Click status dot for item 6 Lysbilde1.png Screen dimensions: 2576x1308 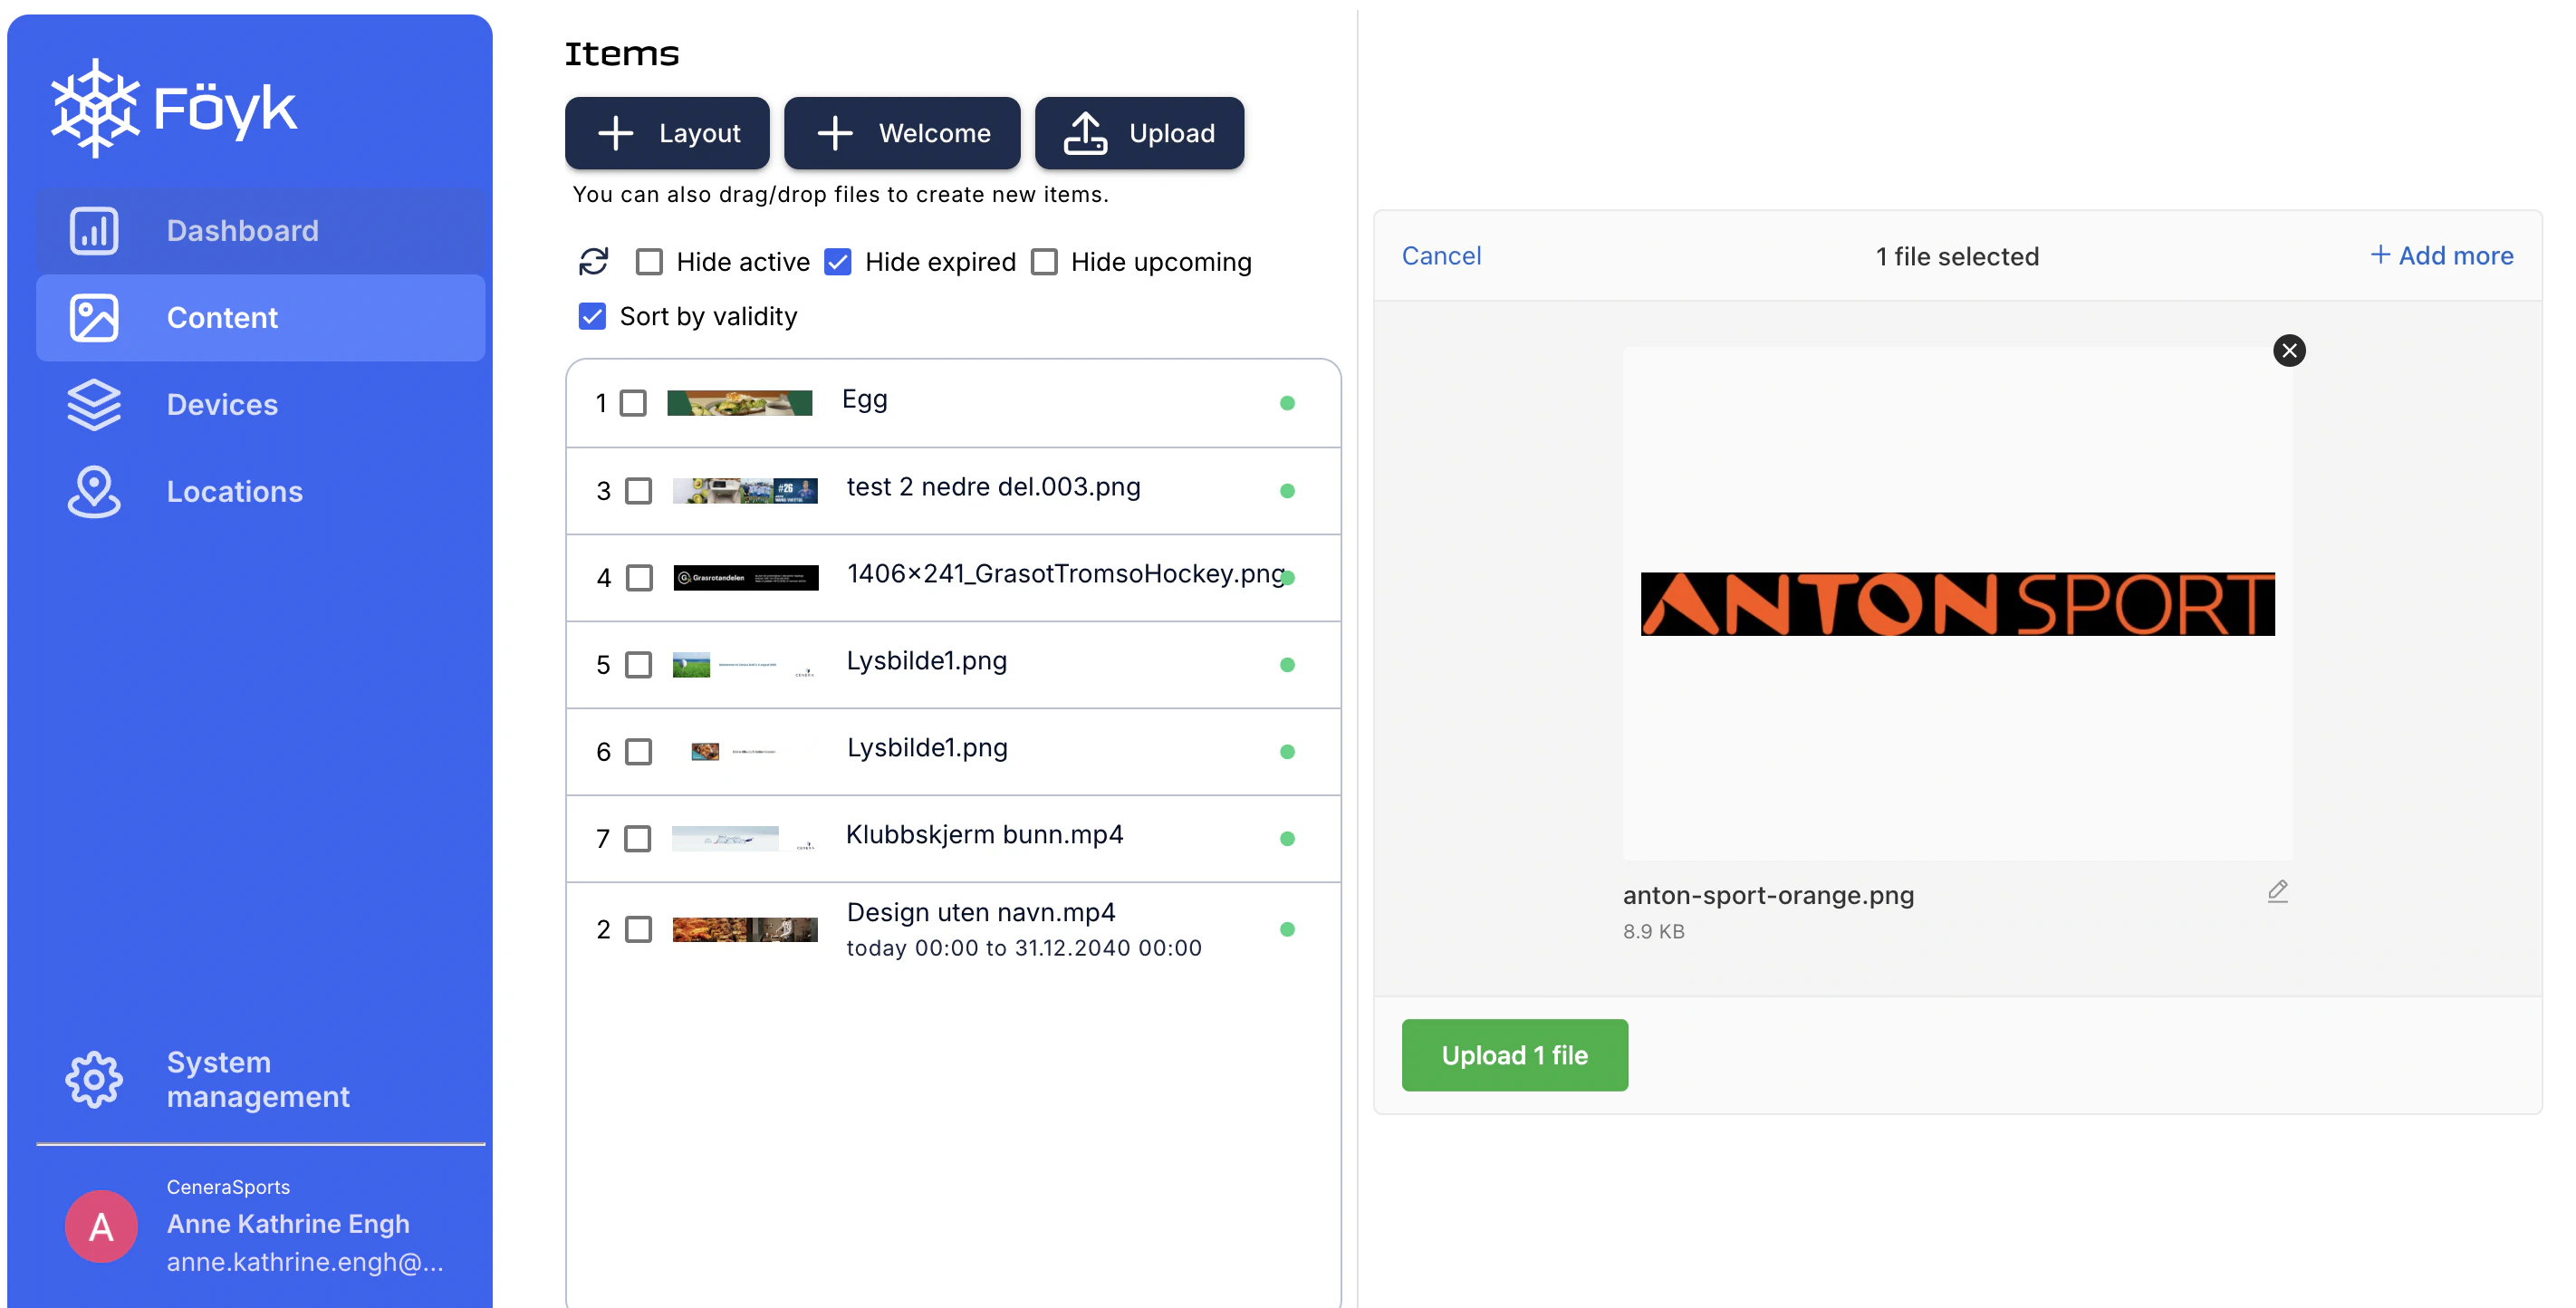point(1287,752)
